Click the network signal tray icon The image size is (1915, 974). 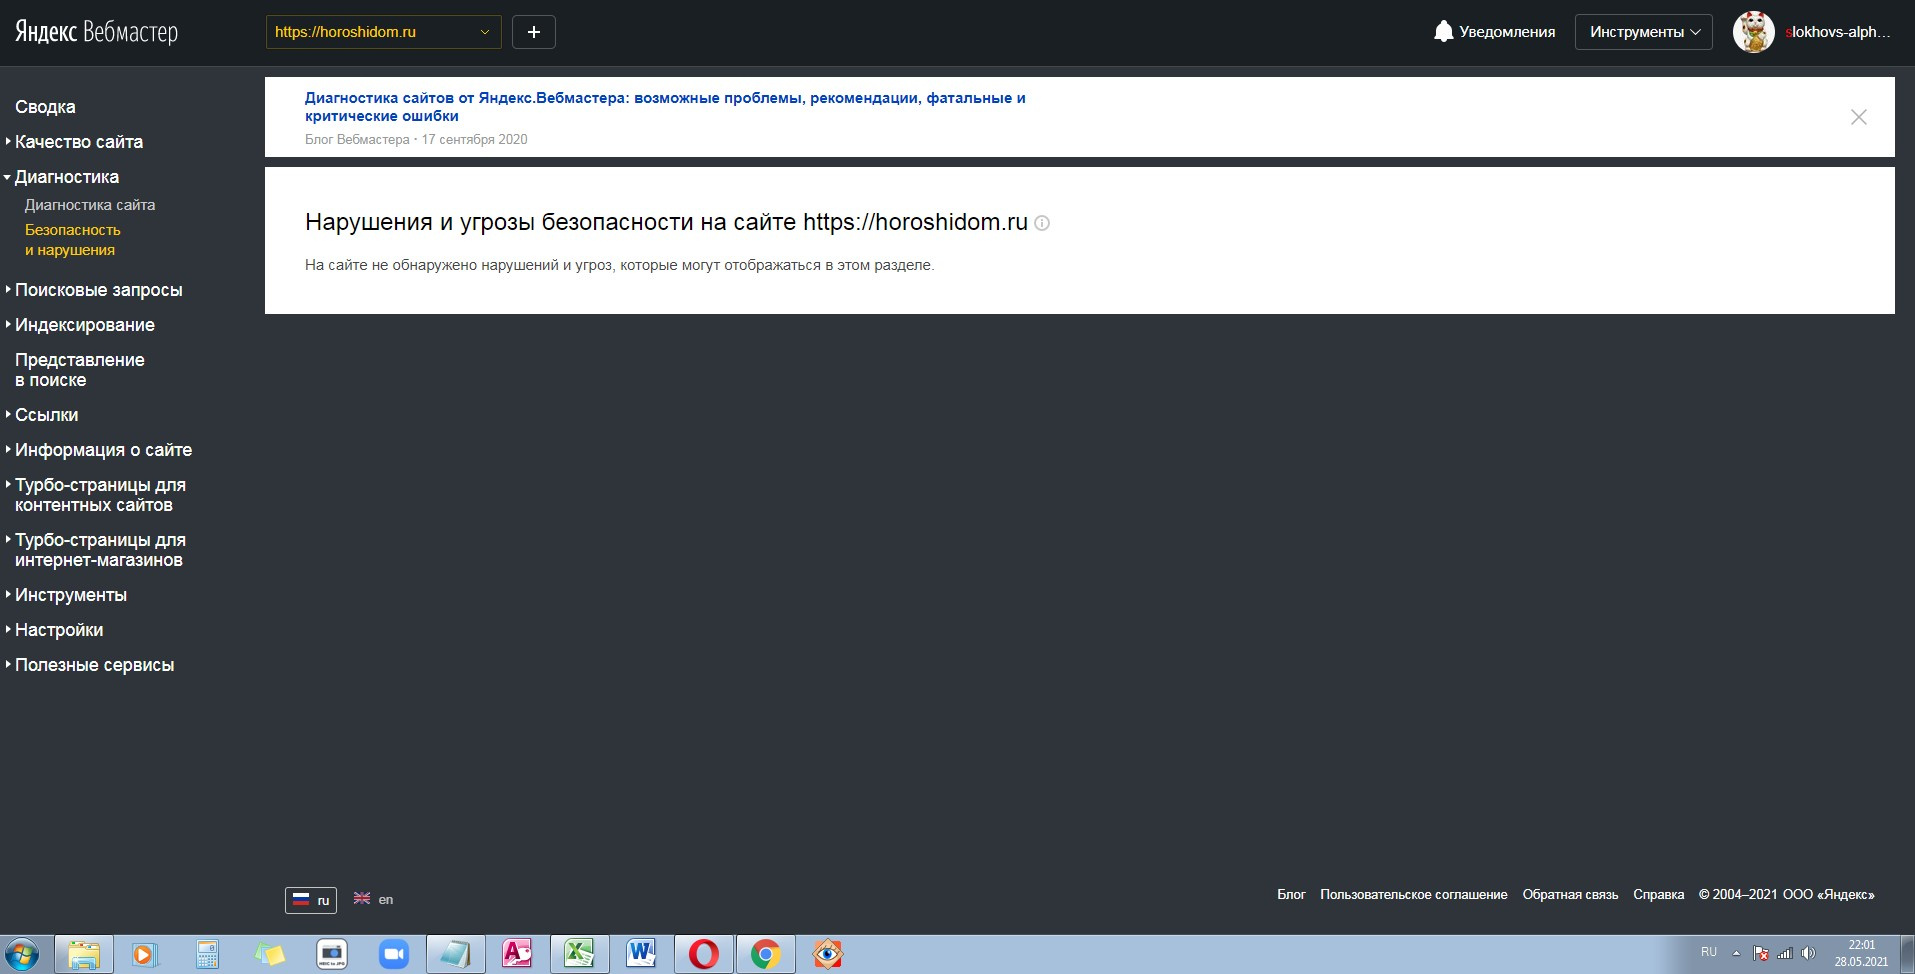(1785, 953)
